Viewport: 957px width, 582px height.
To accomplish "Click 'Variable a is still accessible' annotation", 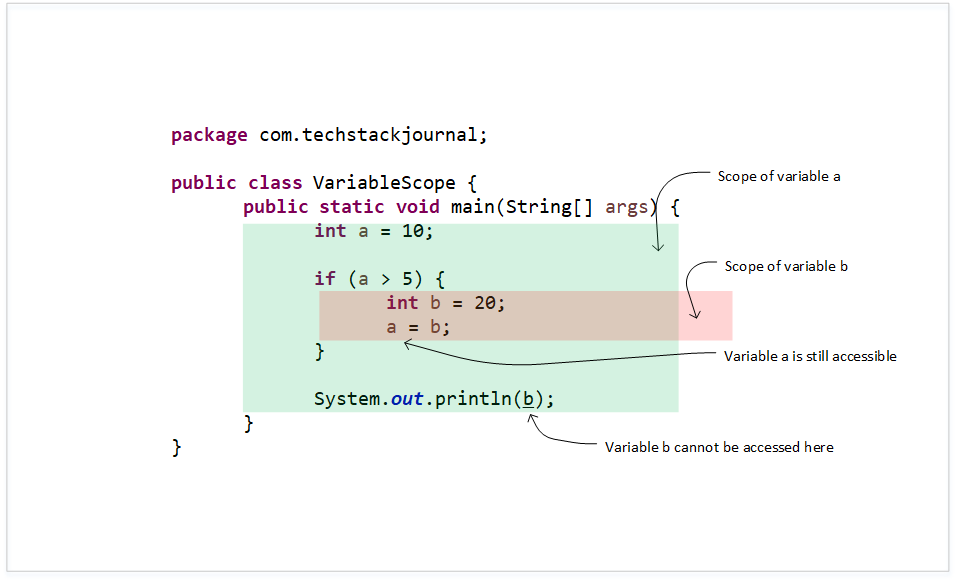I will (810, 356).
